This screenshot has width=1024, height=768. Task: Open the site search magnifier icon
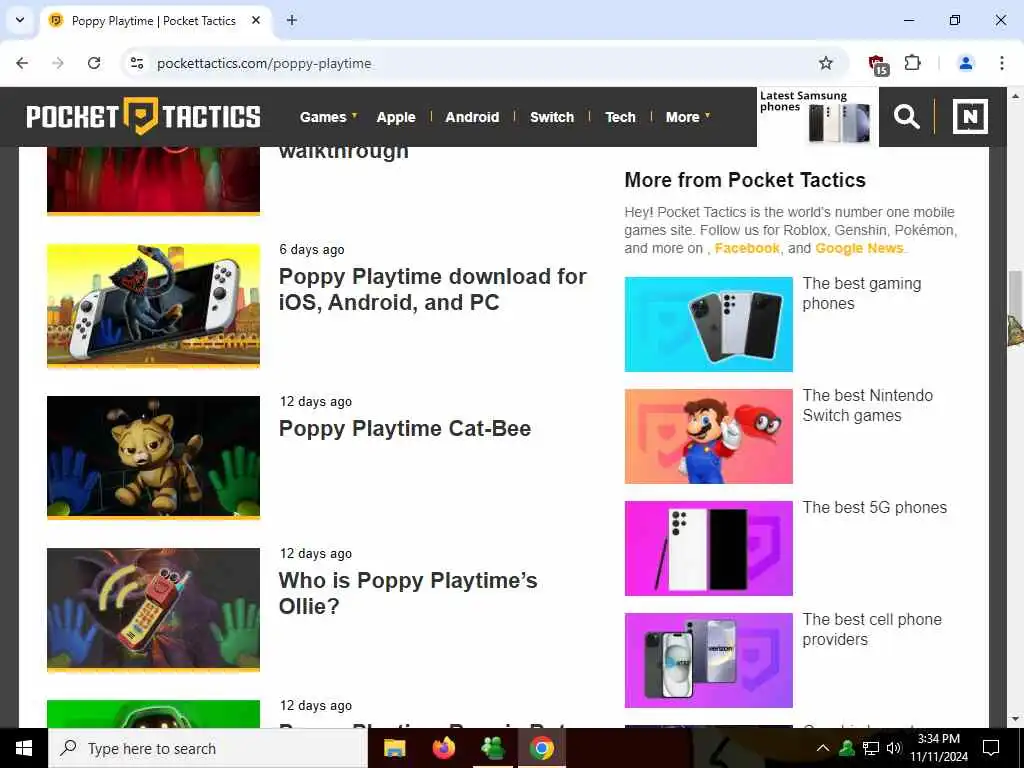[906, 117]
